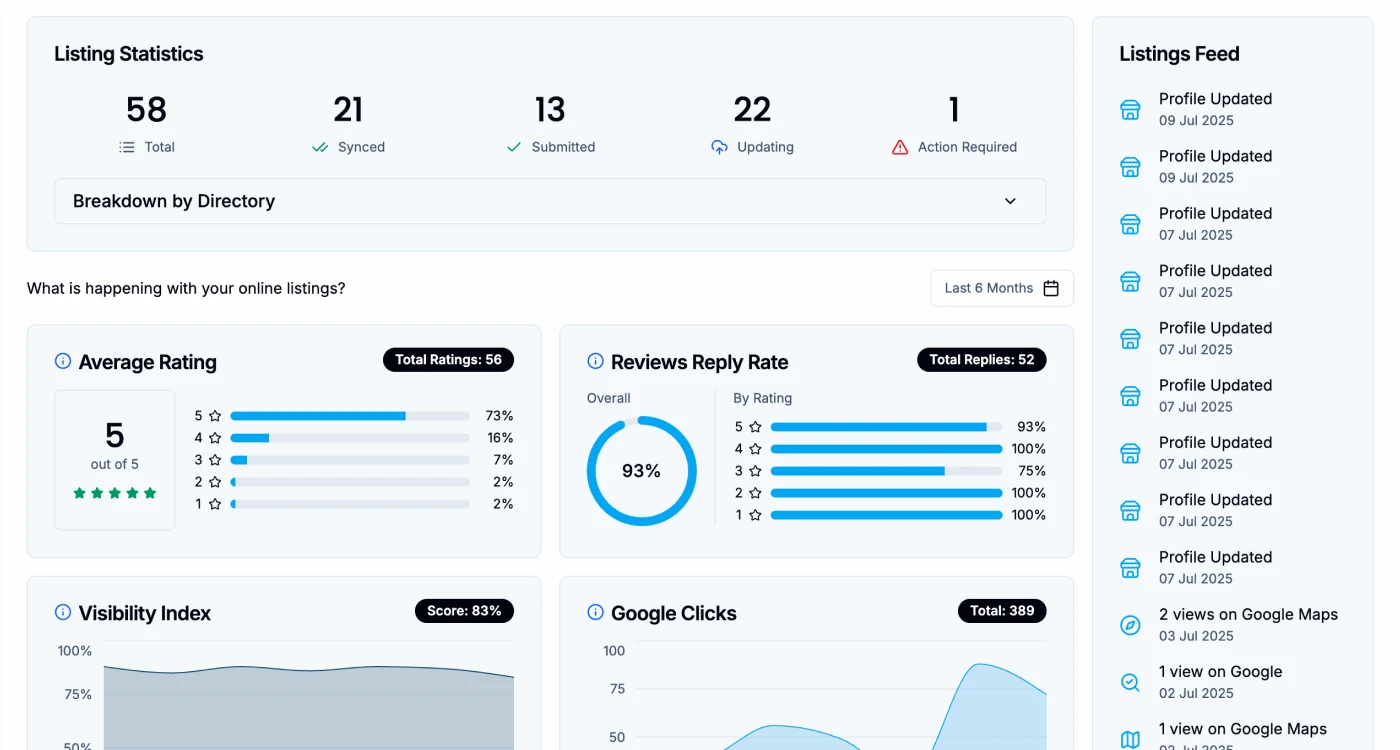Click the map icon for 1 view on Google Maps
The image size is (1400, 750).
pyautogui.click(x=1130, y=739)
